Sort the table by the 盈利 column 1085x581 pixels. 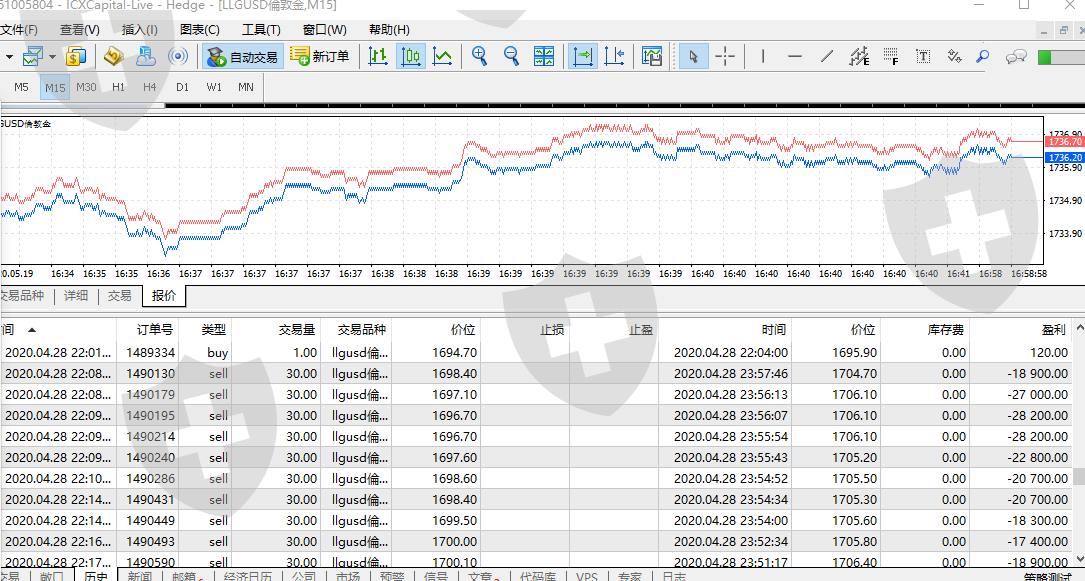[x=1053, y=329]
